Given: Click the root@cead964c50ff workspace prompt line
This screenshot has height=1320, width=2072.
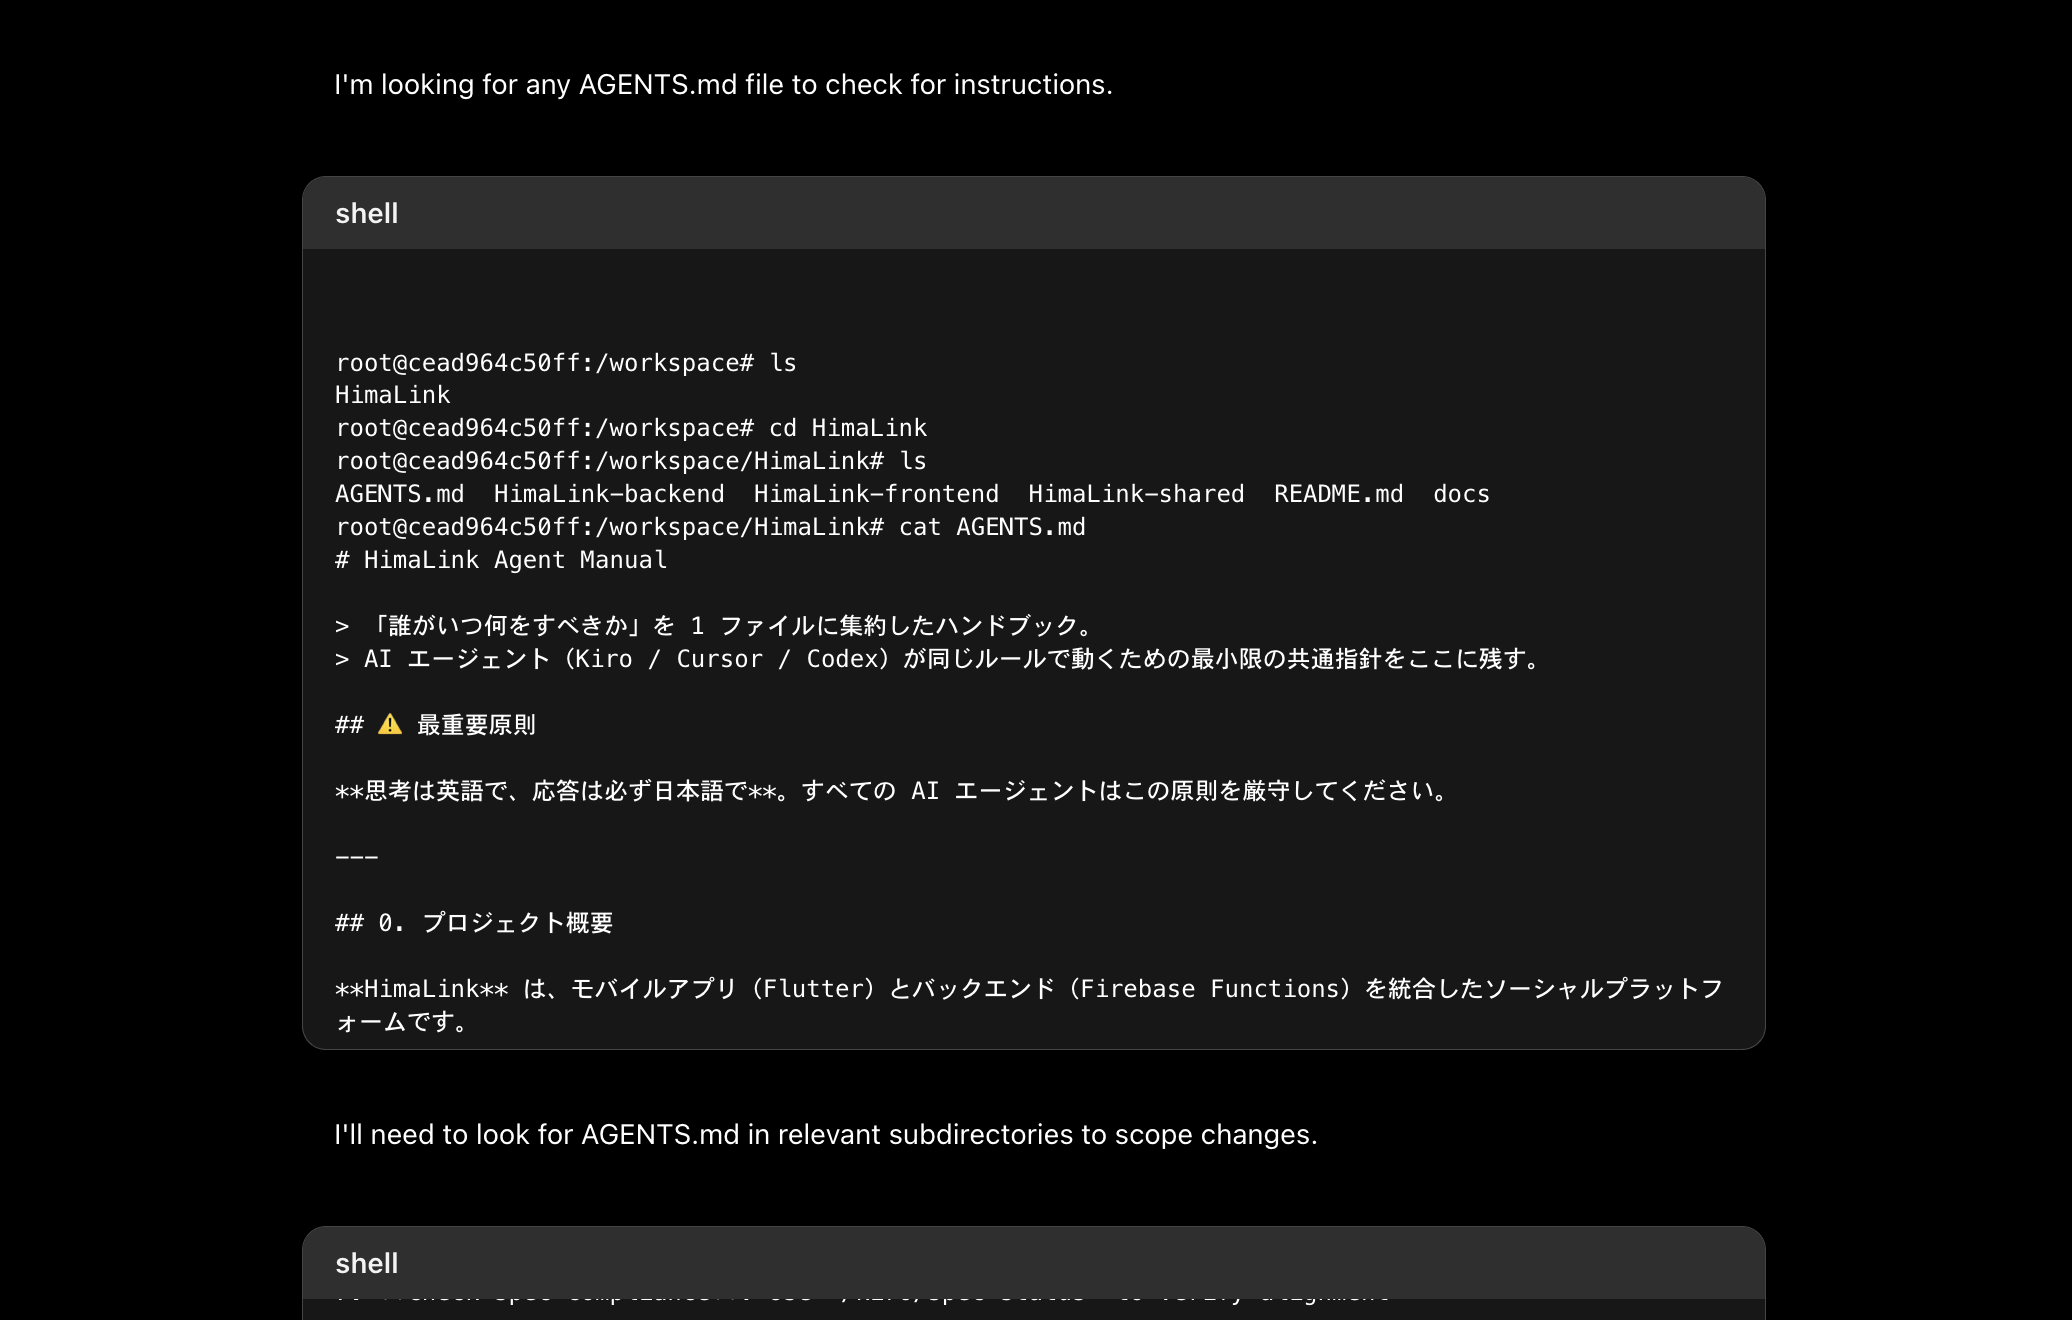Looking at the screenshot, I should pos(565,362).
